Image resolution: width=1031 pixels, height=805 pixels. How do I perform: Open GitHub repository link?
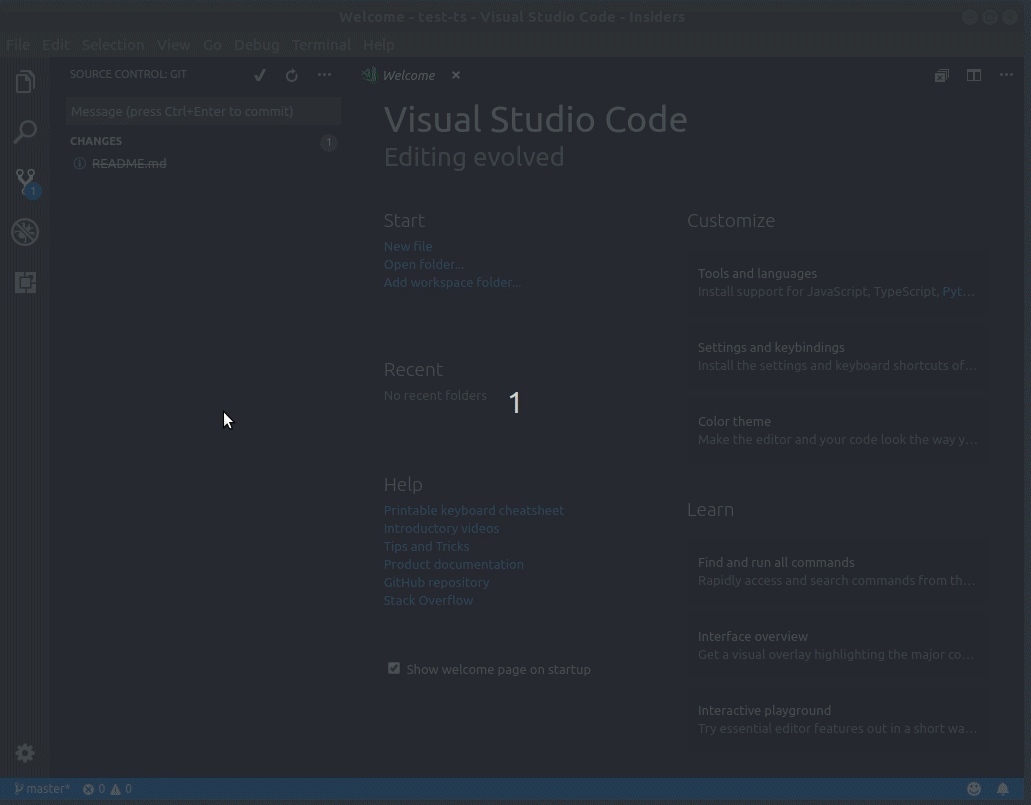point(436,582)
